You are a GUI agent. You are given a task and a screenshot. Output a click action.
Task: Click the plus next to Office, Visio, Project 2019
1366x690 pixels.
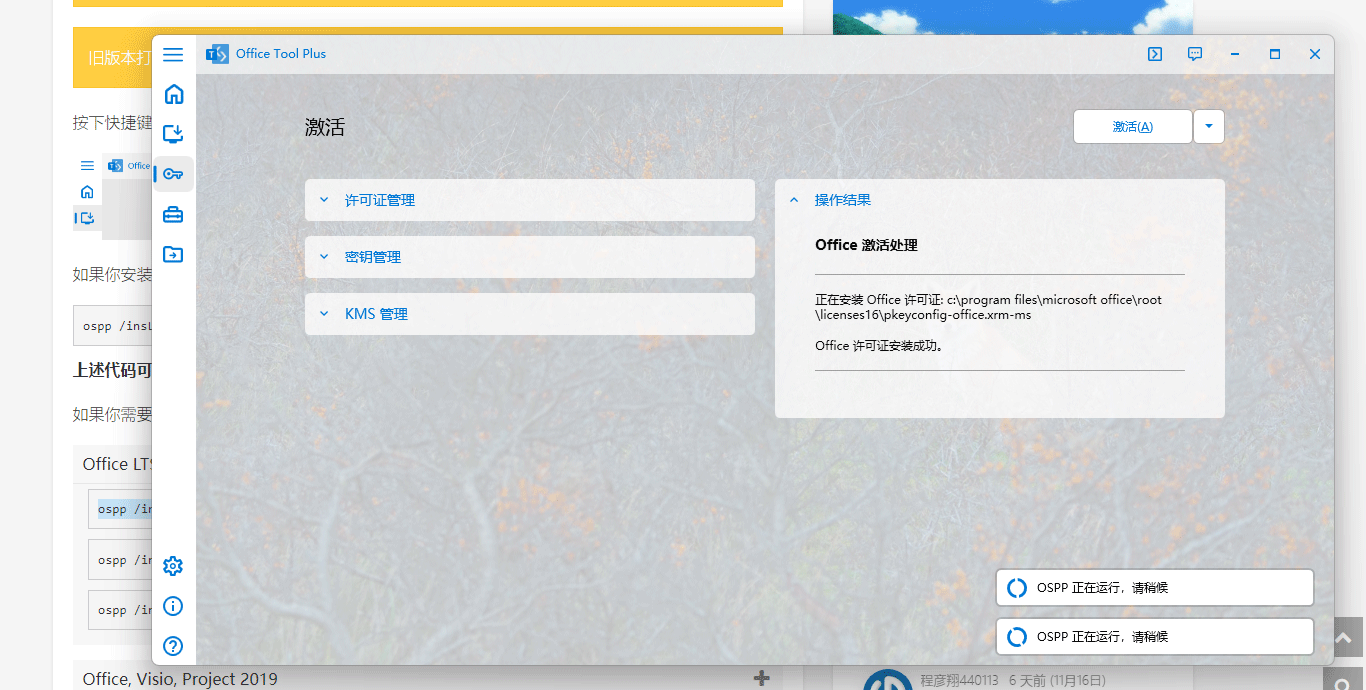762,678
